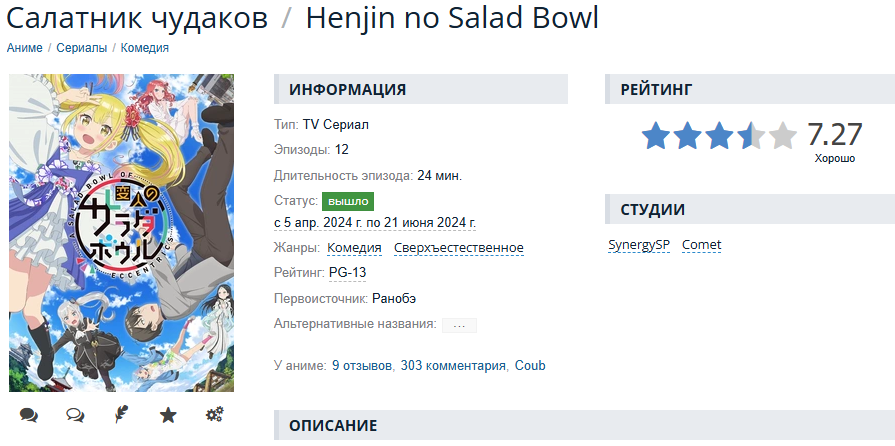Select the fifth gray rating star
The height and width of the screenshot is (446, 895).
click(x=783, y=135)
